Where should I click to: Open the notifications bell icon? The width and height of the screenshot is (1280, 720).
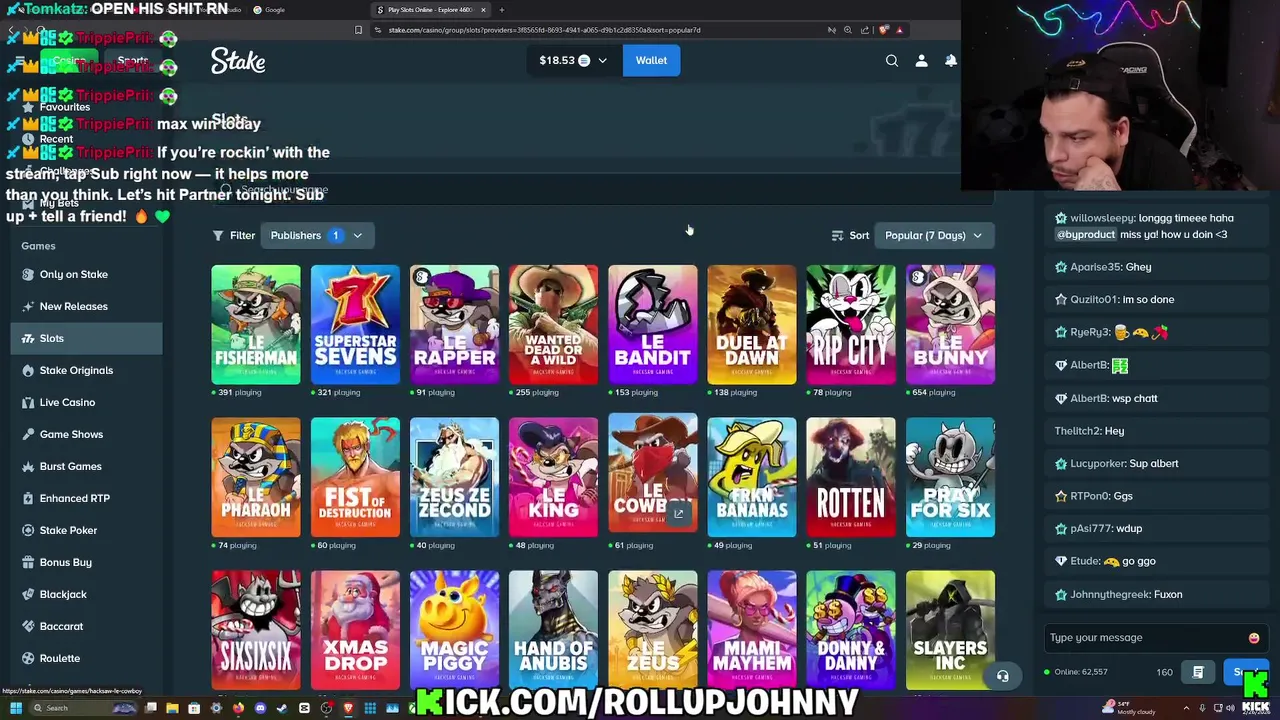click(x=951, y=61)
